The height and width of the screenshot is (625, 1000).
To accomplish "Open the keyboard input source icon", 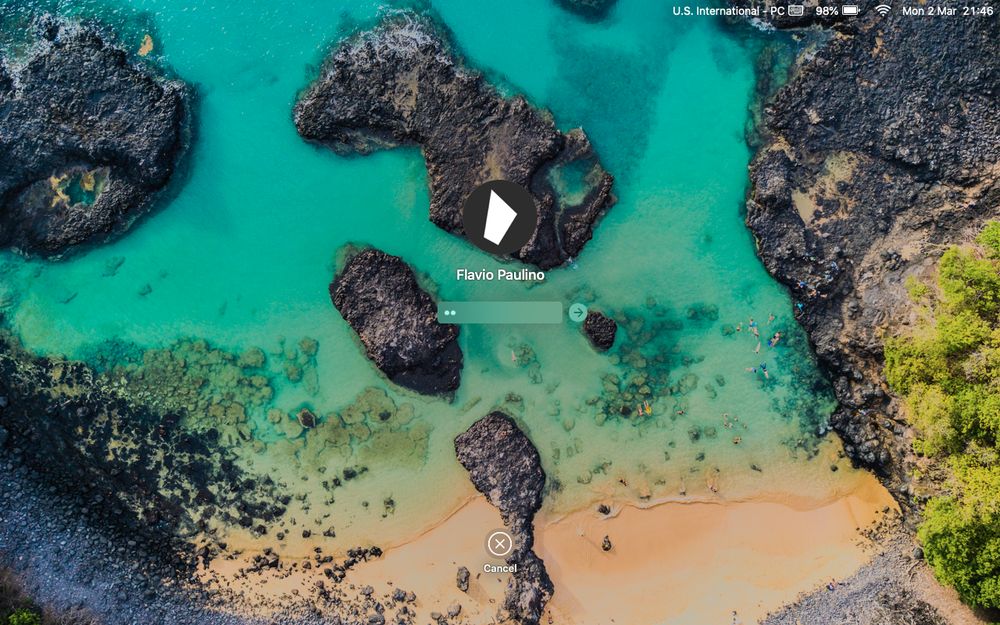I will point(796,11).
